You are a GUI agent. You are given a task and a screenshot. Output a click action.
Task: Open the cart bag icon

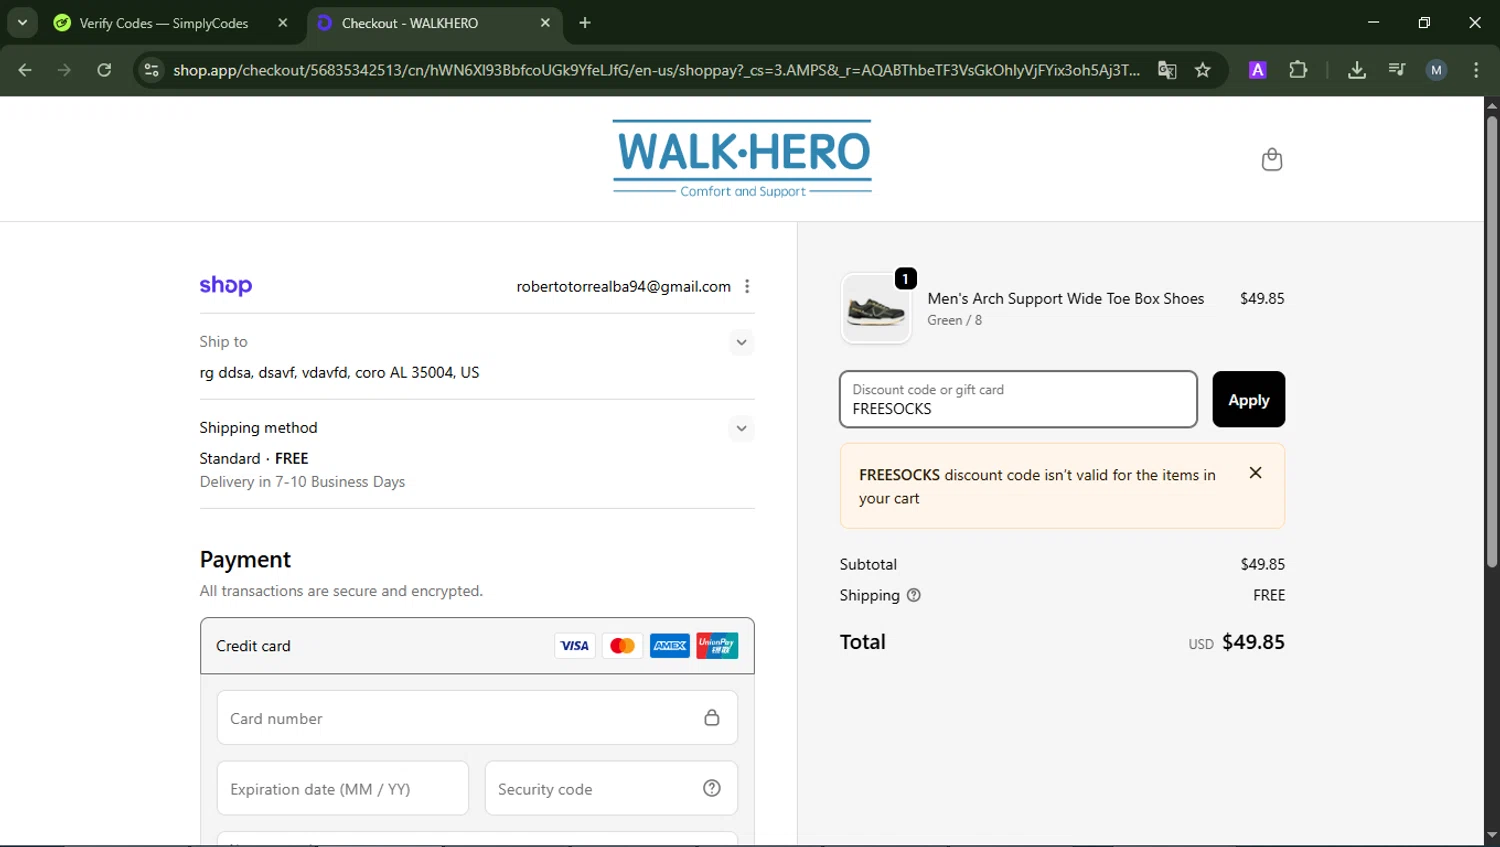click(x=1271, y=160)
